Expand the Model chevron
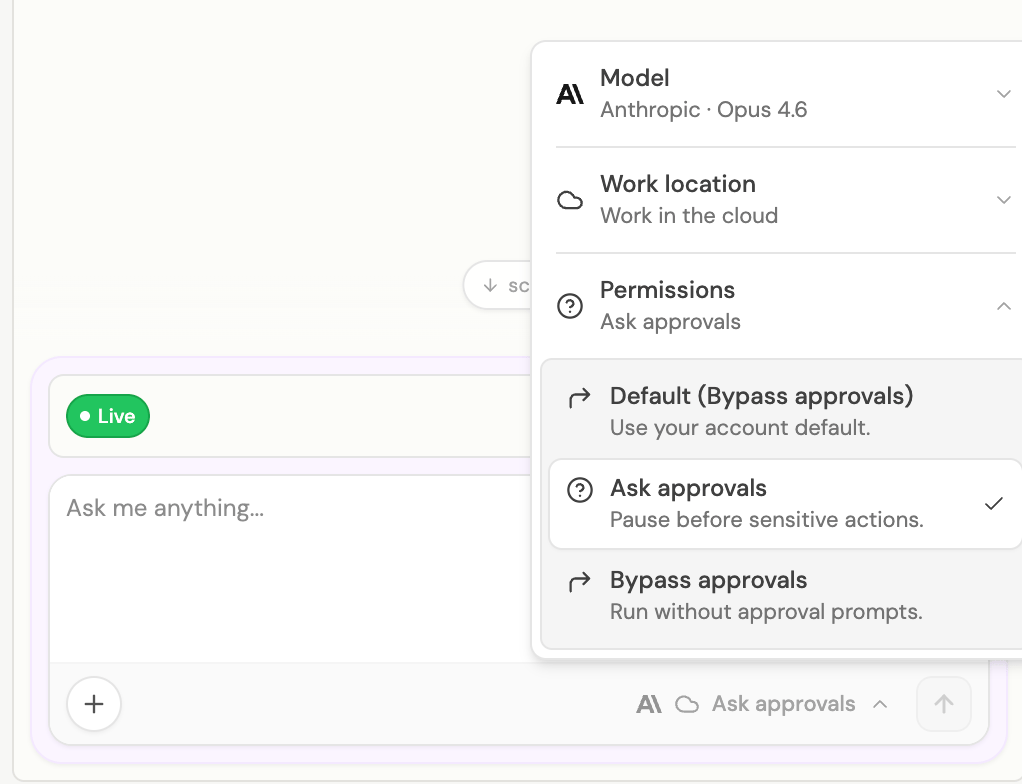This screenshot has height=784, width=1022. [1003, 94]
